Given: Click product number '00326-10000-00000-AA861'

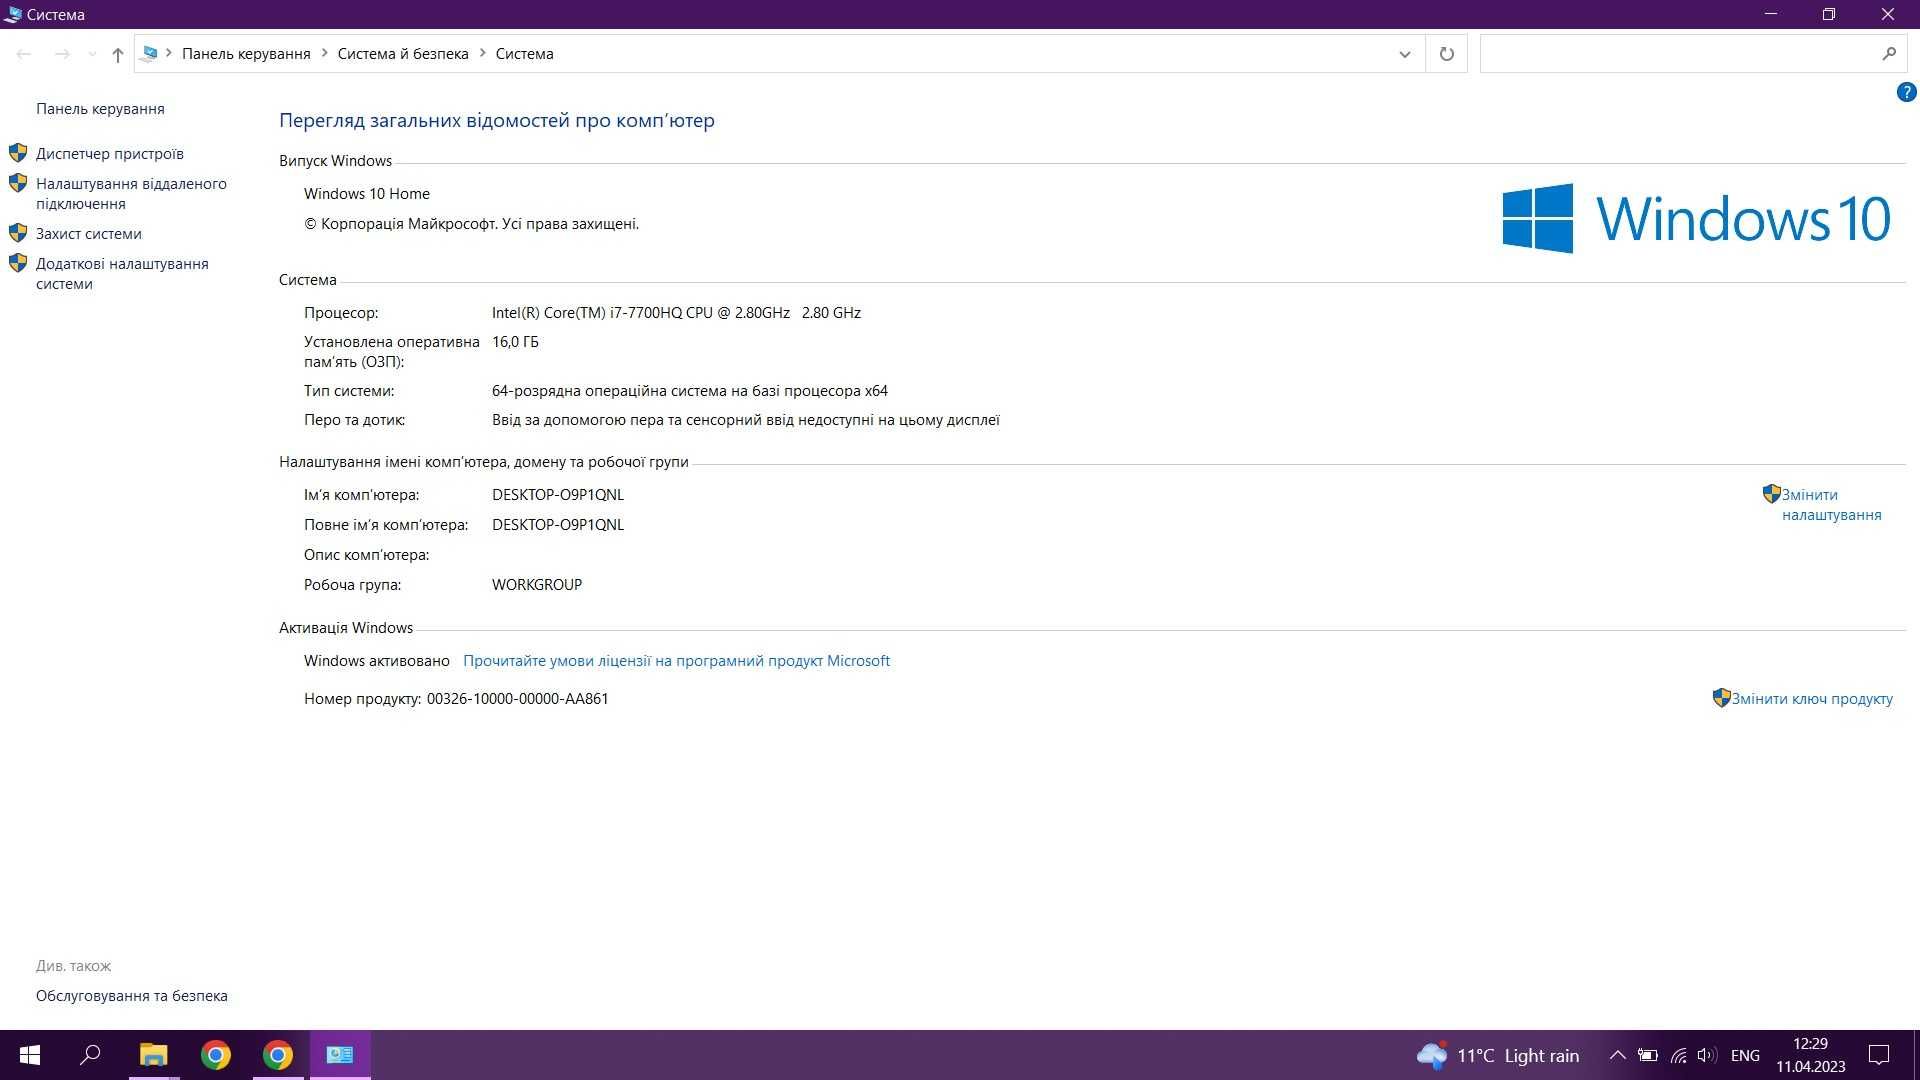Looking at the screenshot, I should pyautogui.click(x=517, y=699).
